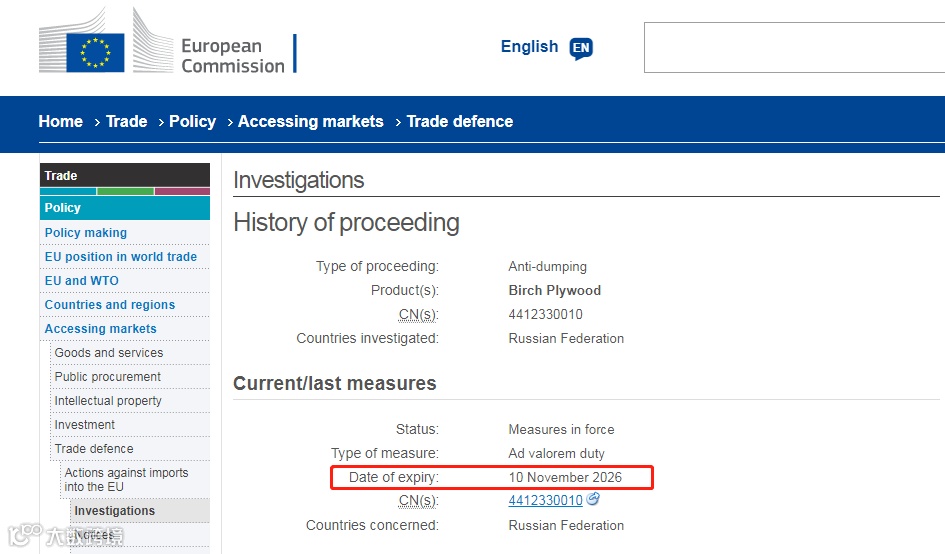945x554 pixels.
Task: Select Policy in the breadcrumb bar
Action: pyautogui.click(x=192, y=121)
